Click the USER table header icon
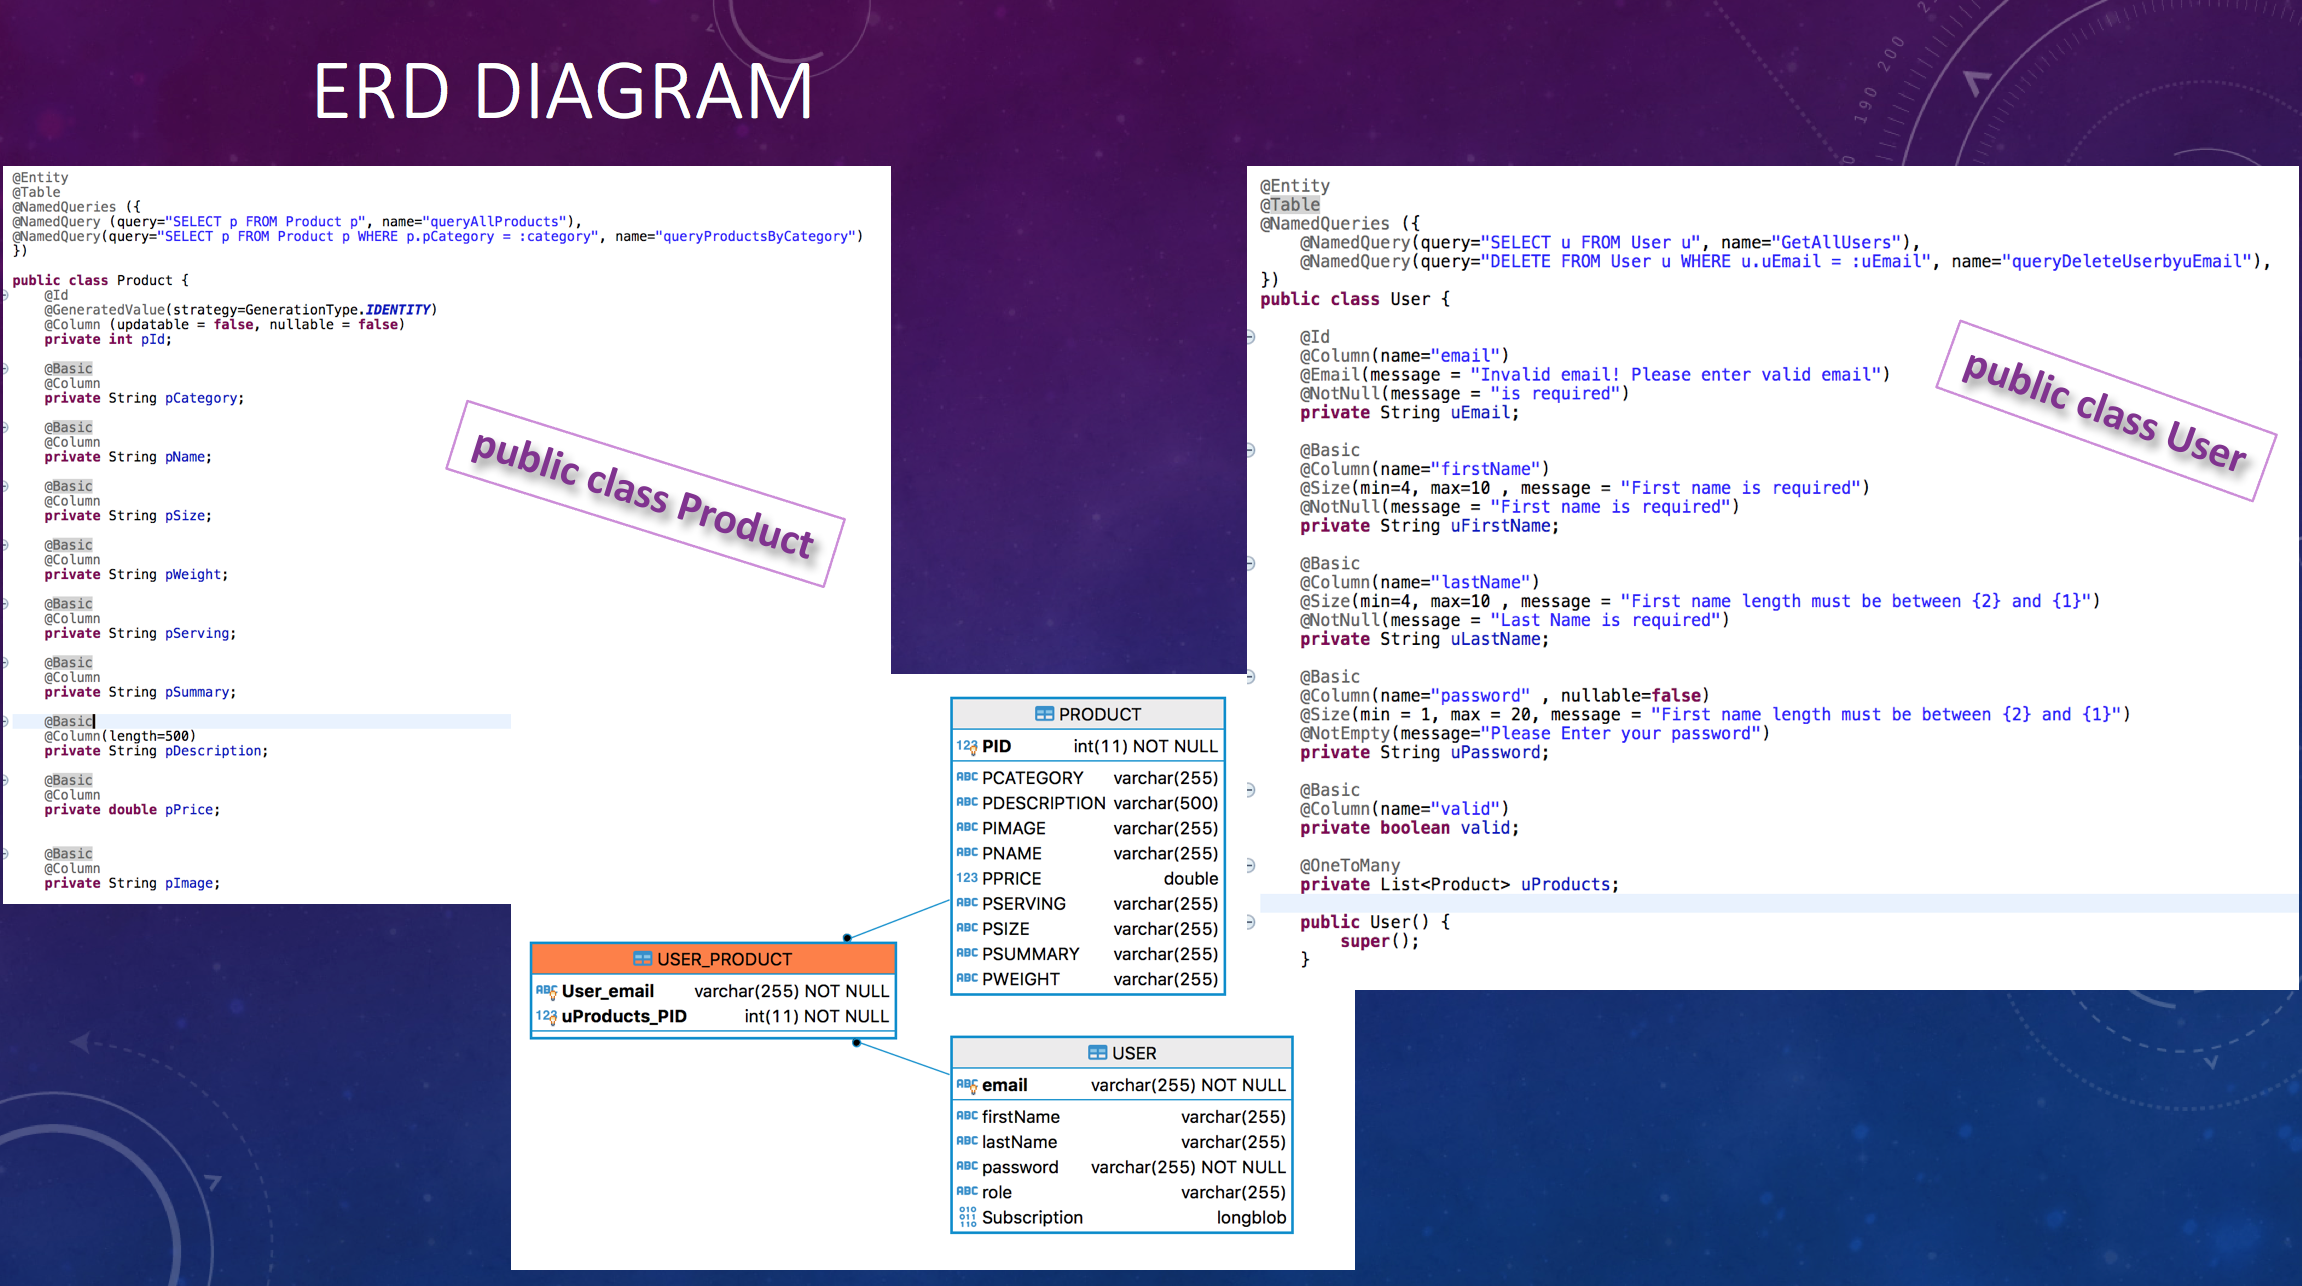Viewport: 2302px width, 1286px height. click(x=1097, y=1053)
